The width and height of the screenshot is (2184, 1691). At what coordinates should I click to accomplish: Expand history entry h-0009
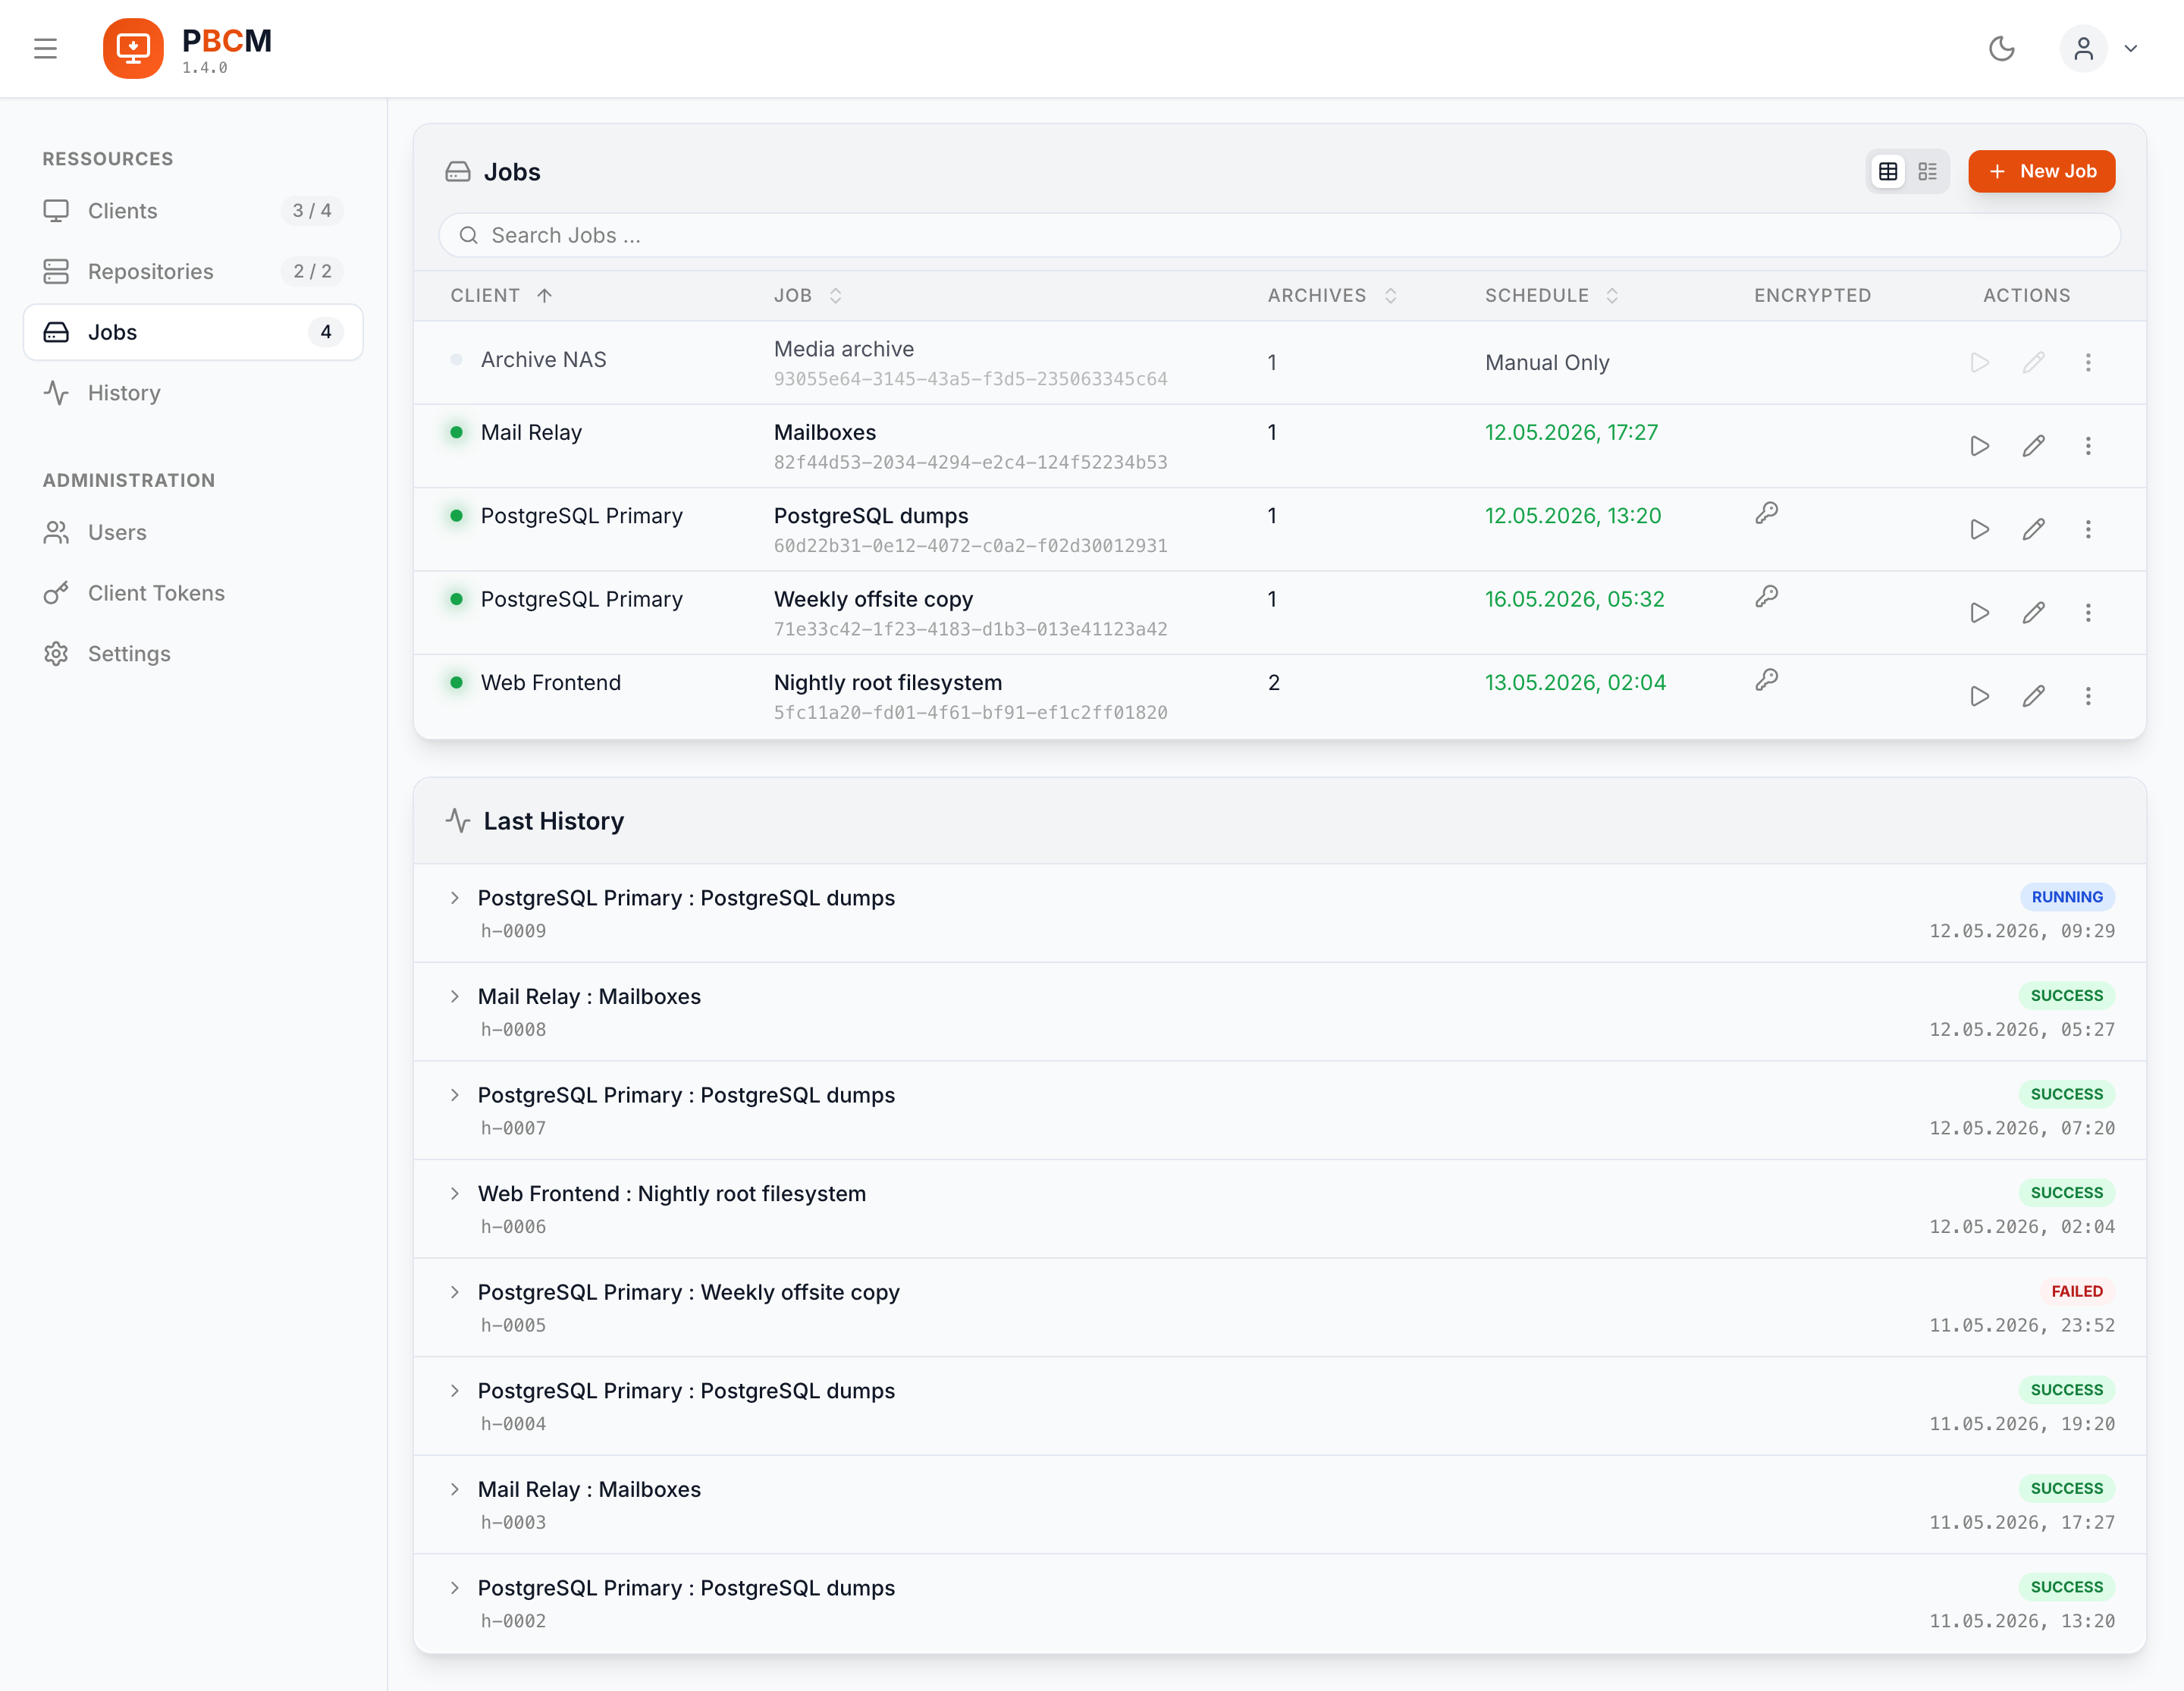coord(455,898)
